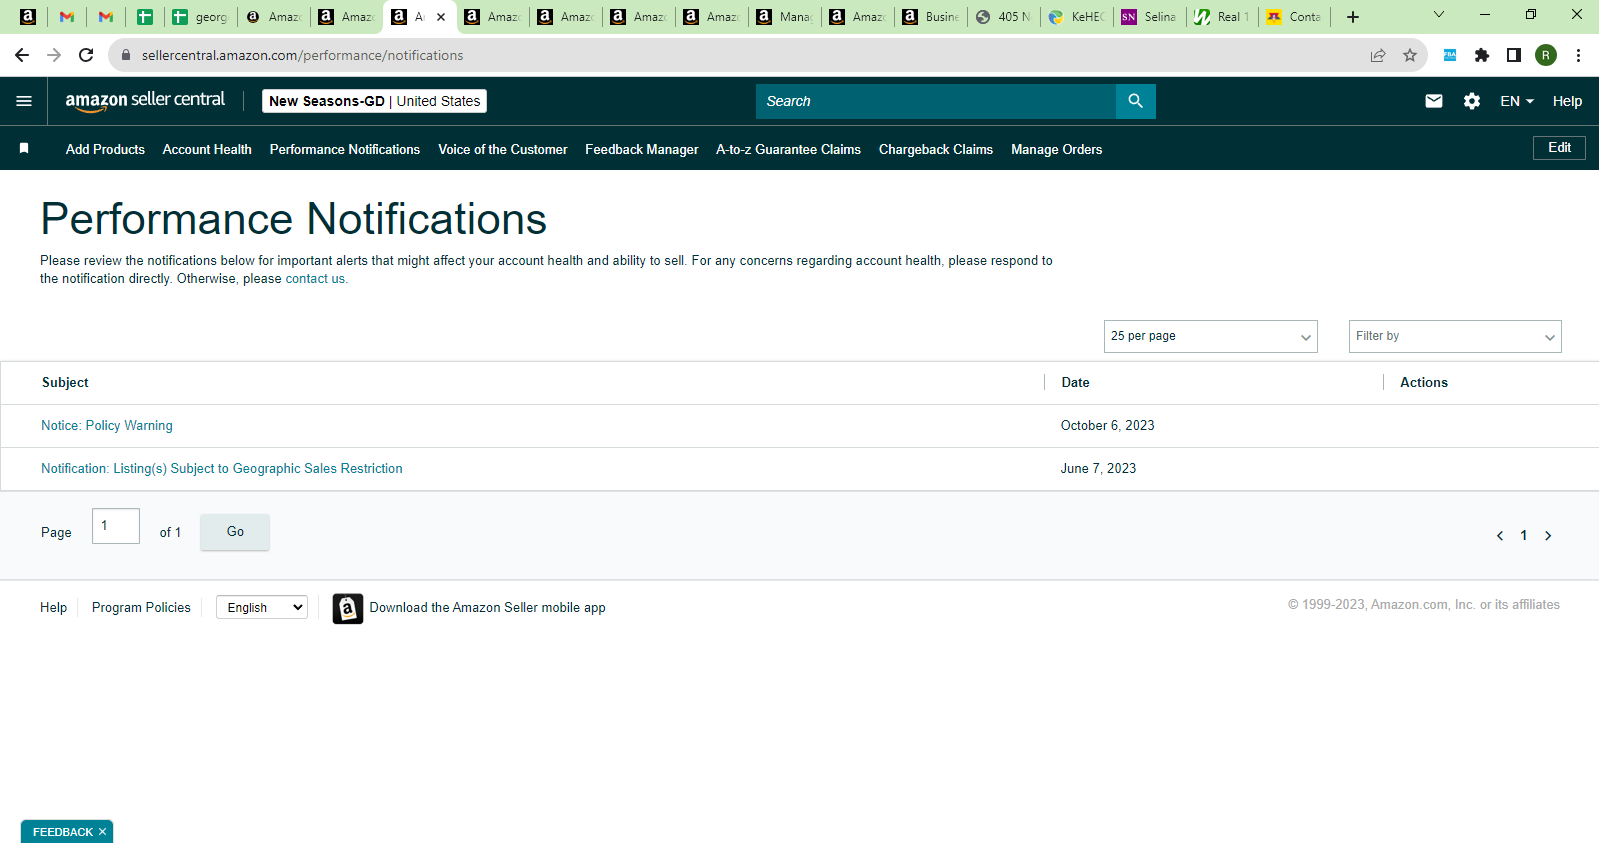
Task: Go back using the browser back arrow
Action: [x=22, y=55]
